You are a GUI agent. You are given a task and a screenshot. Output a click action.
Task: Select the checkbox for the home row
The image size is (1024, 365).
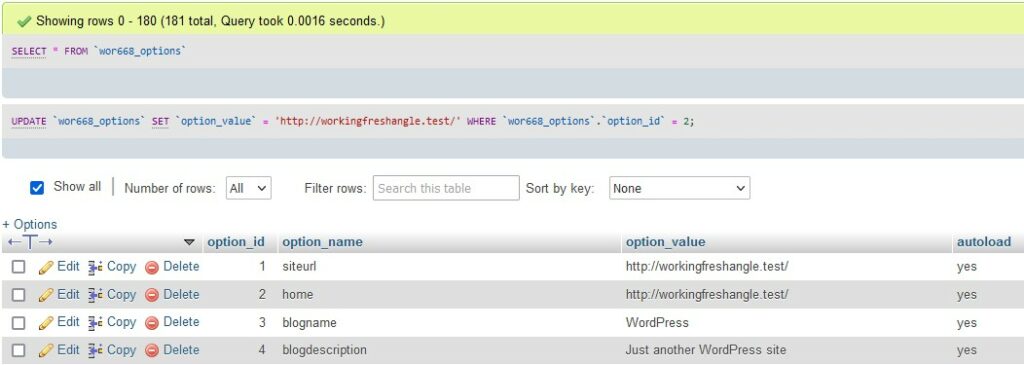point(19,295)
